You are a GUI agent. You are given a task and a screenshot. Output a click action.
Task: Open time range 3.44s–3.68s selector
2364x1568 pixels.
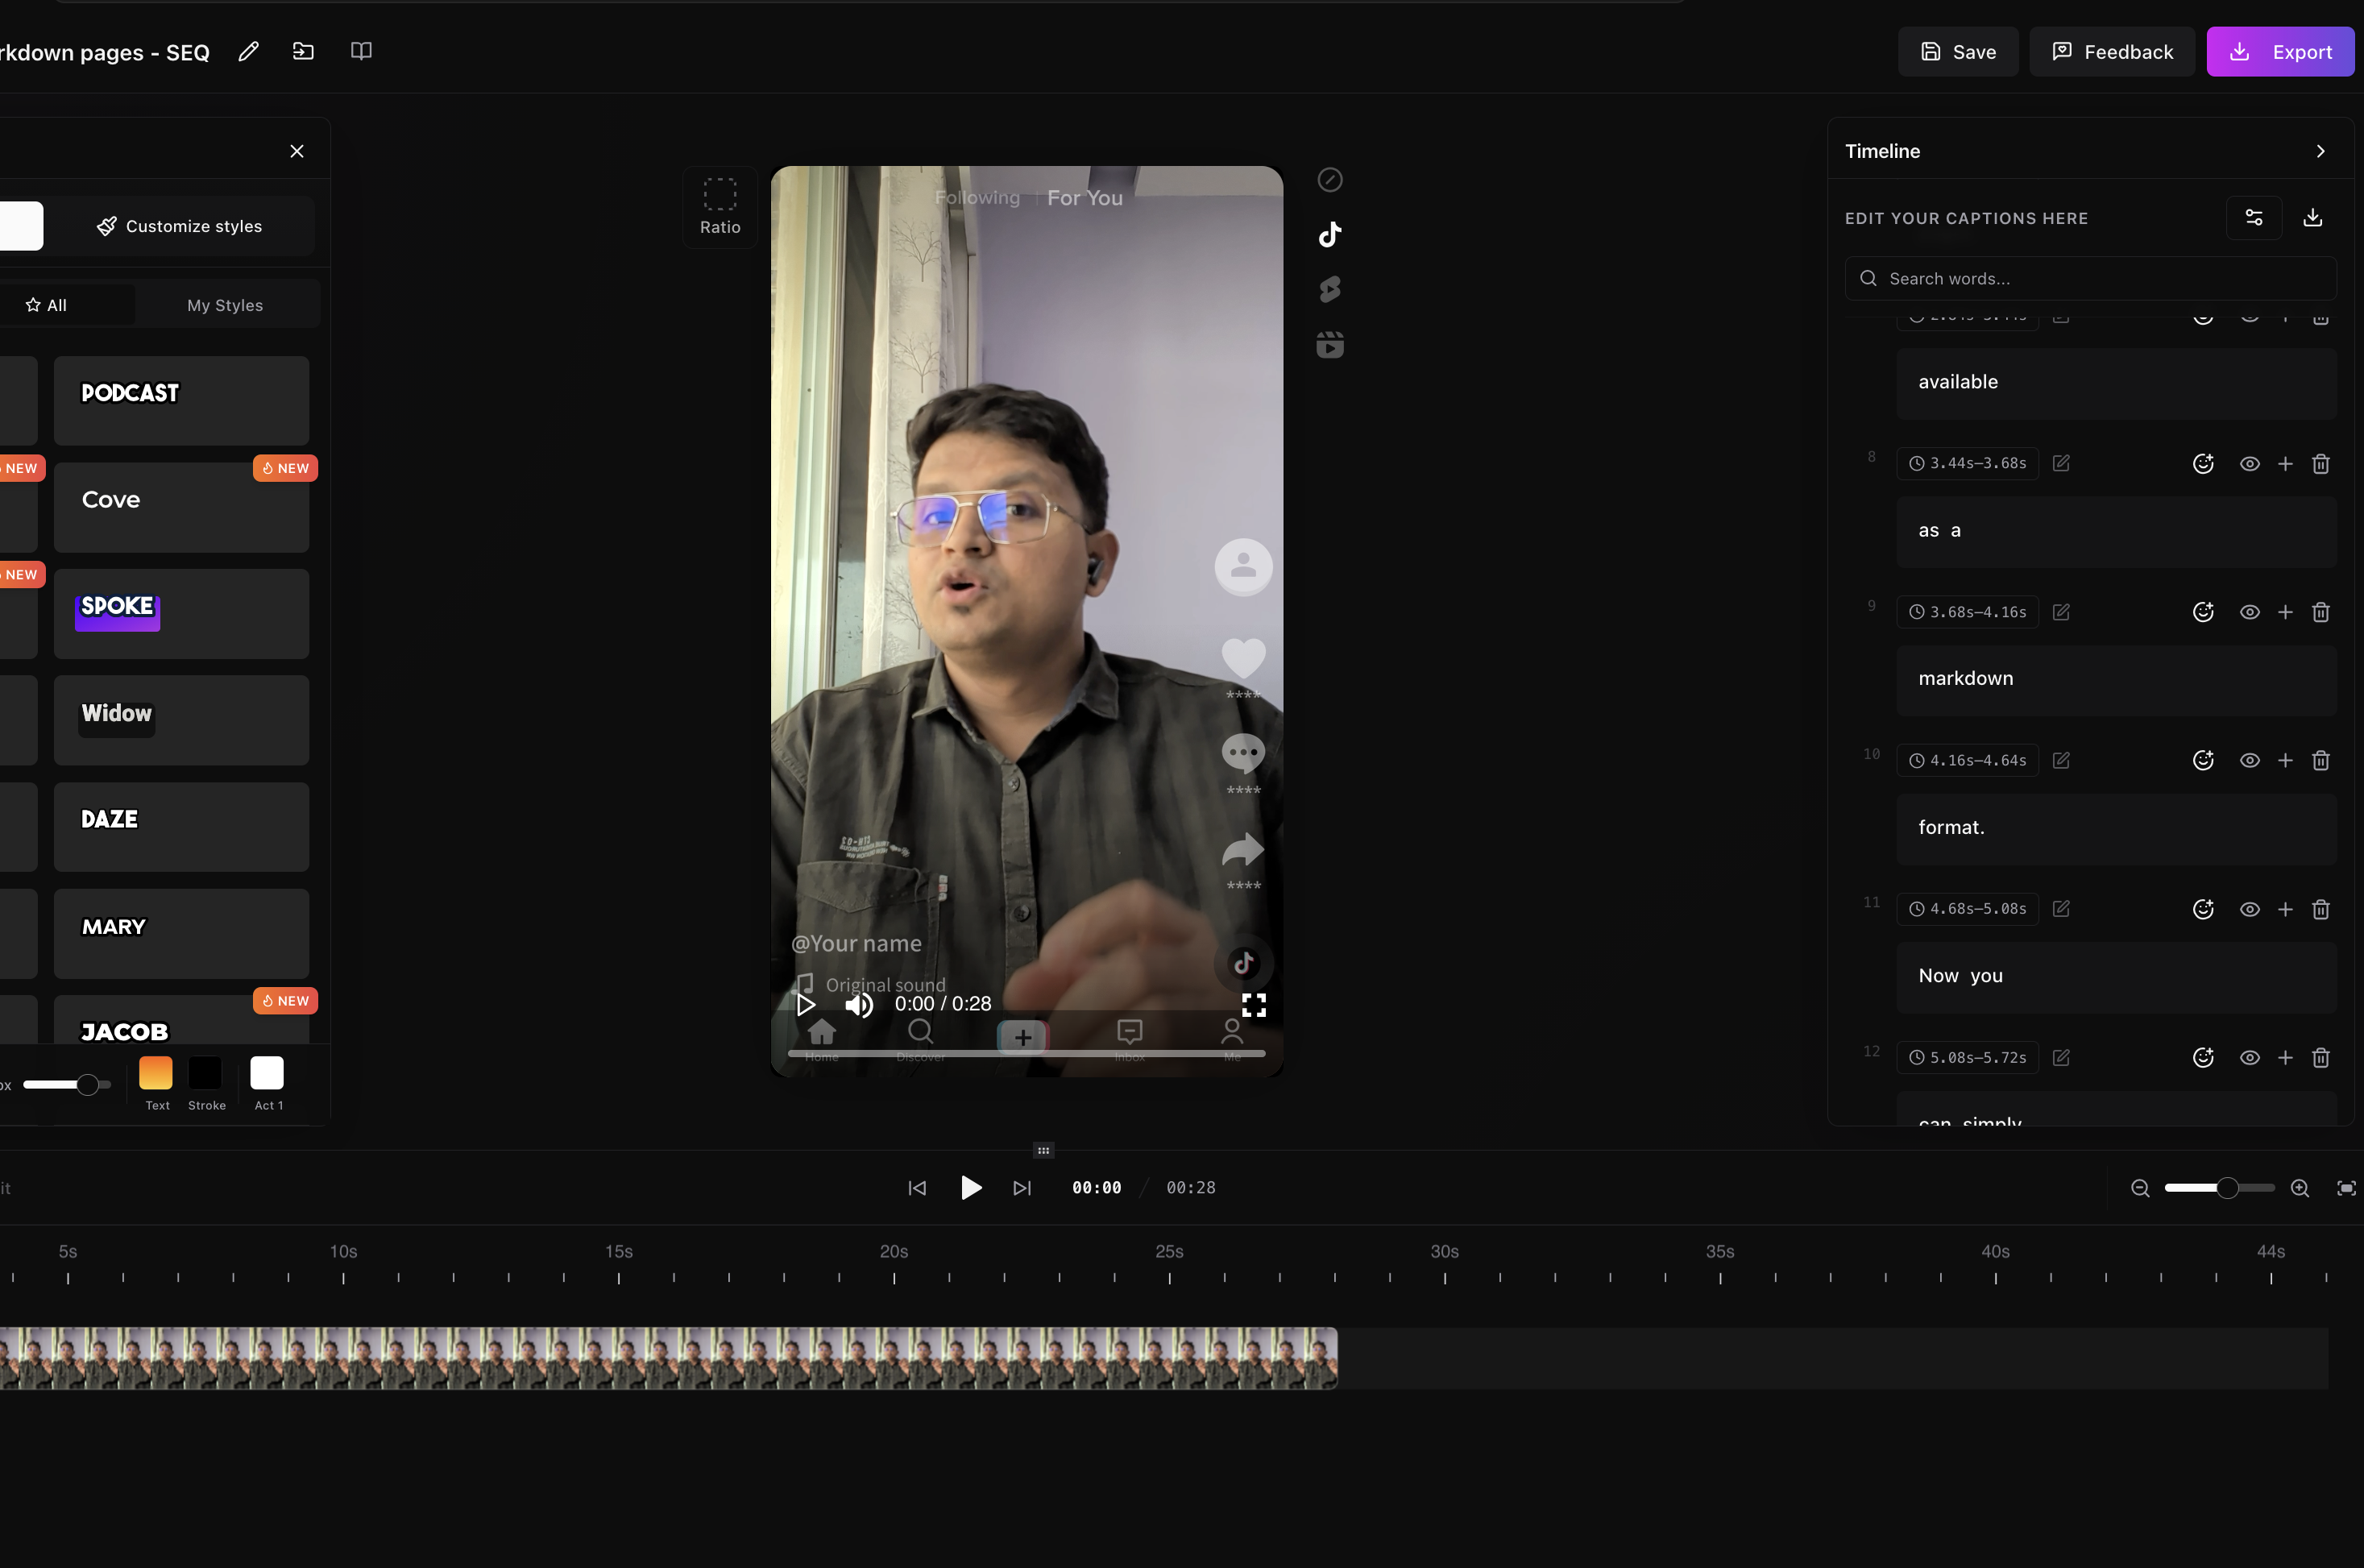click(1967, 464)
